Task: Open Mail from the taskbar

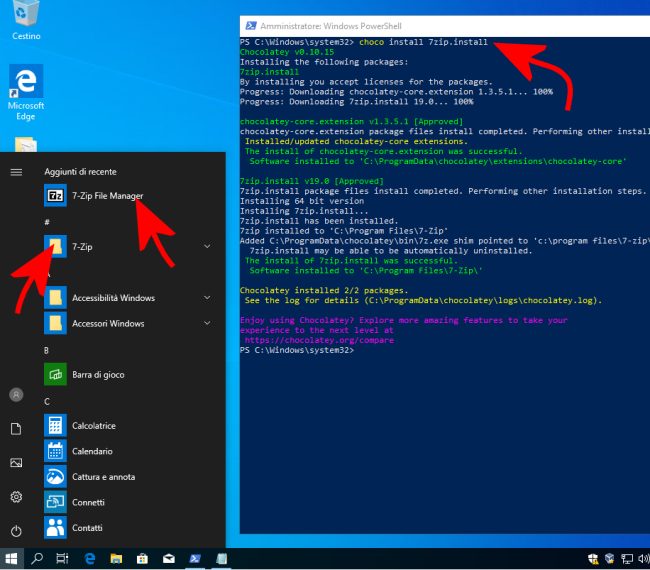Action: point(169,559)
